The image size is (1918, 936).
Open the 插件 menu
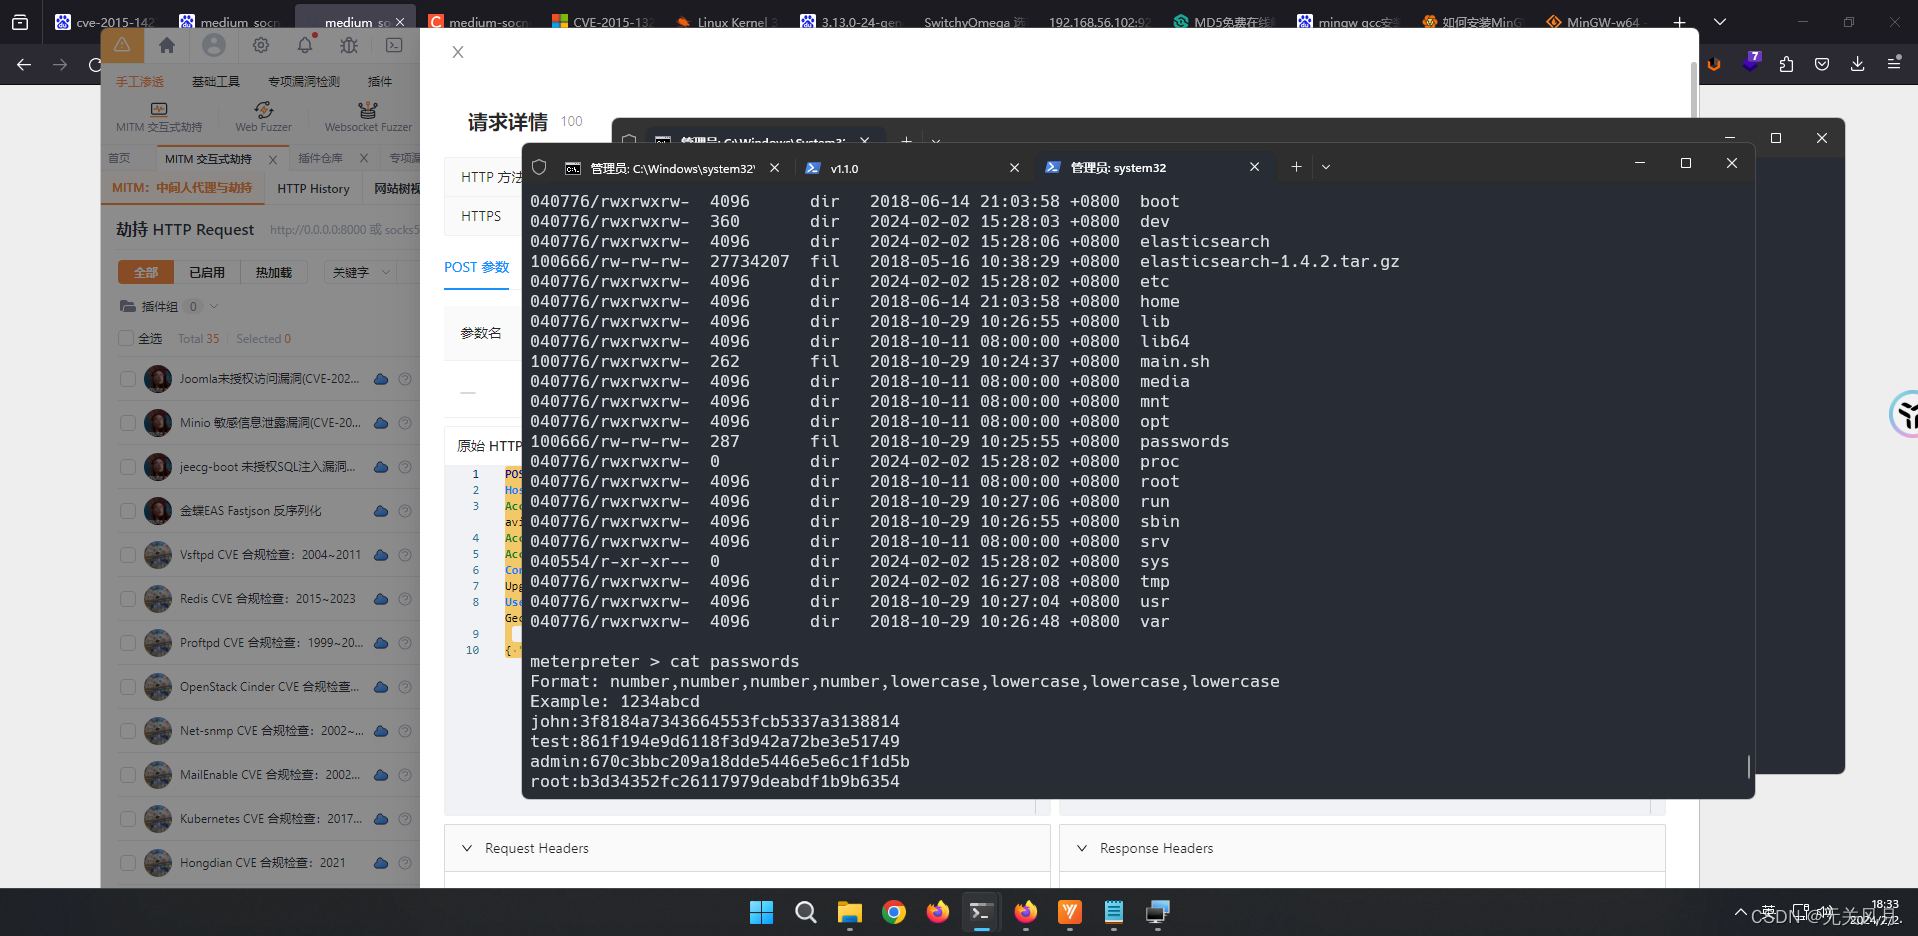tap(380, 82)
